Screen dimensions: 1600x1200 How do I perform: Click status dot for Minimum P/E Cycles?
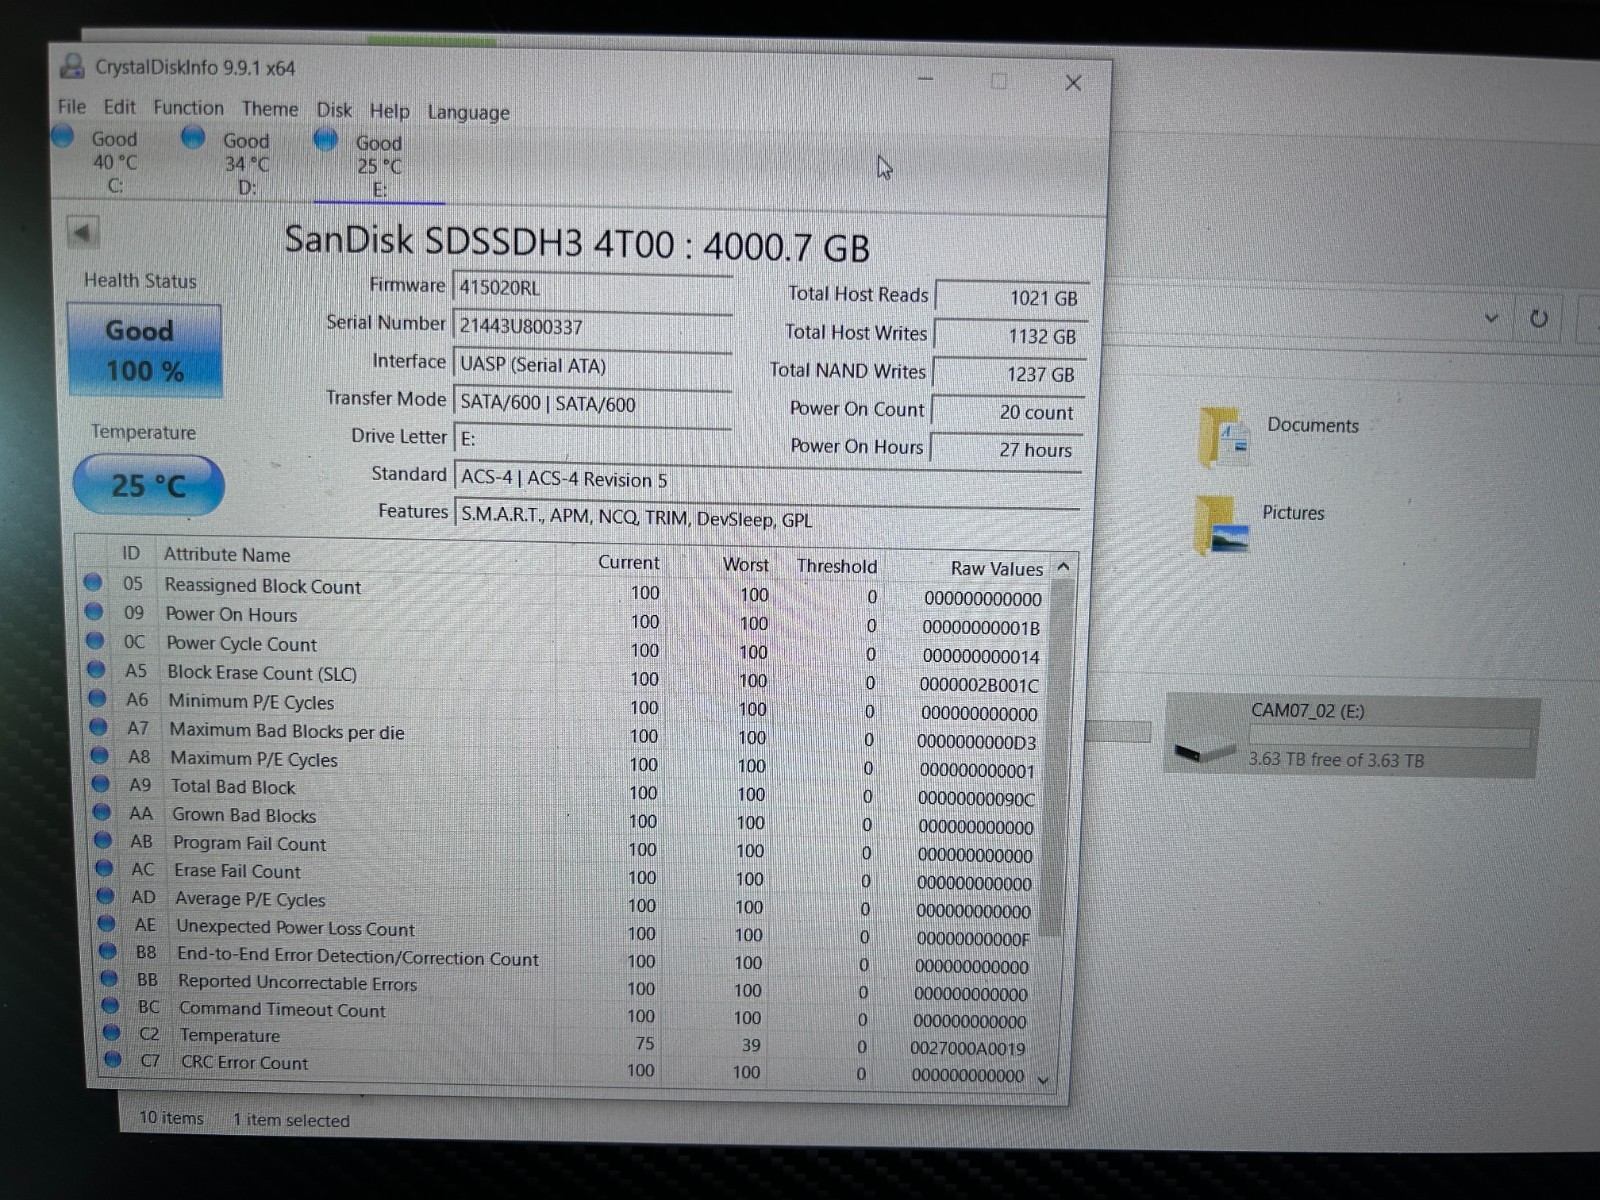(97, 697)
